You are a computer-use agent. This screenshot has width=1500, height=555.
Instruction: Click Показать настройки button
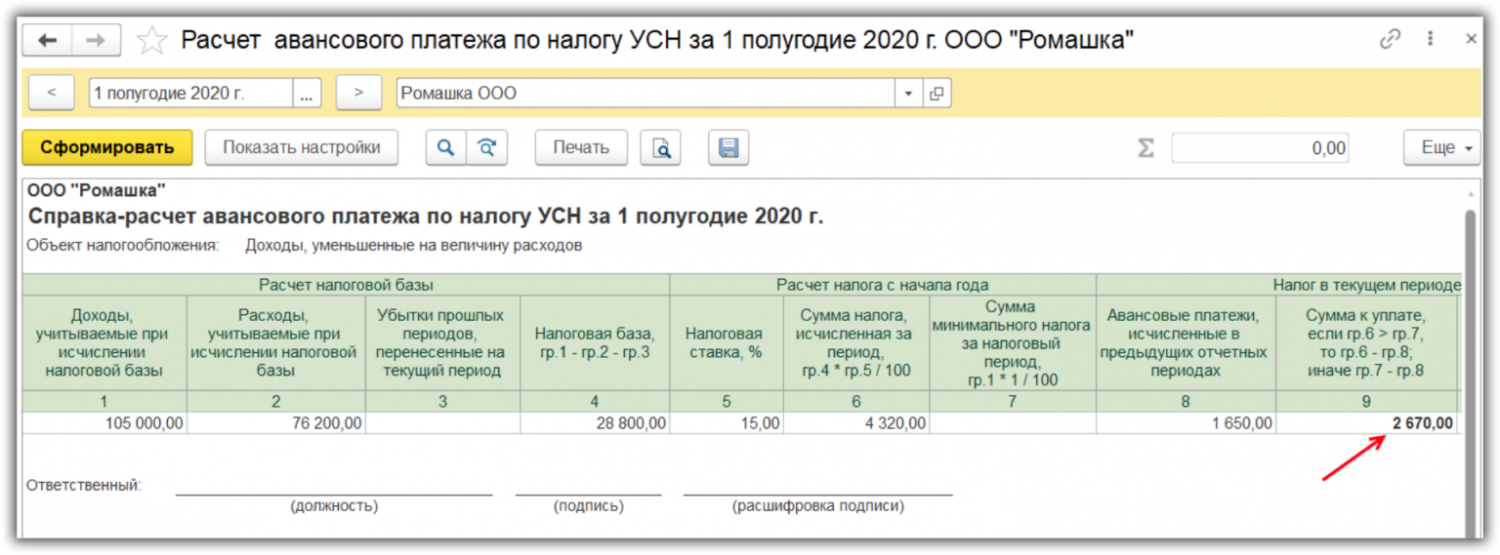tap(301, 147)
